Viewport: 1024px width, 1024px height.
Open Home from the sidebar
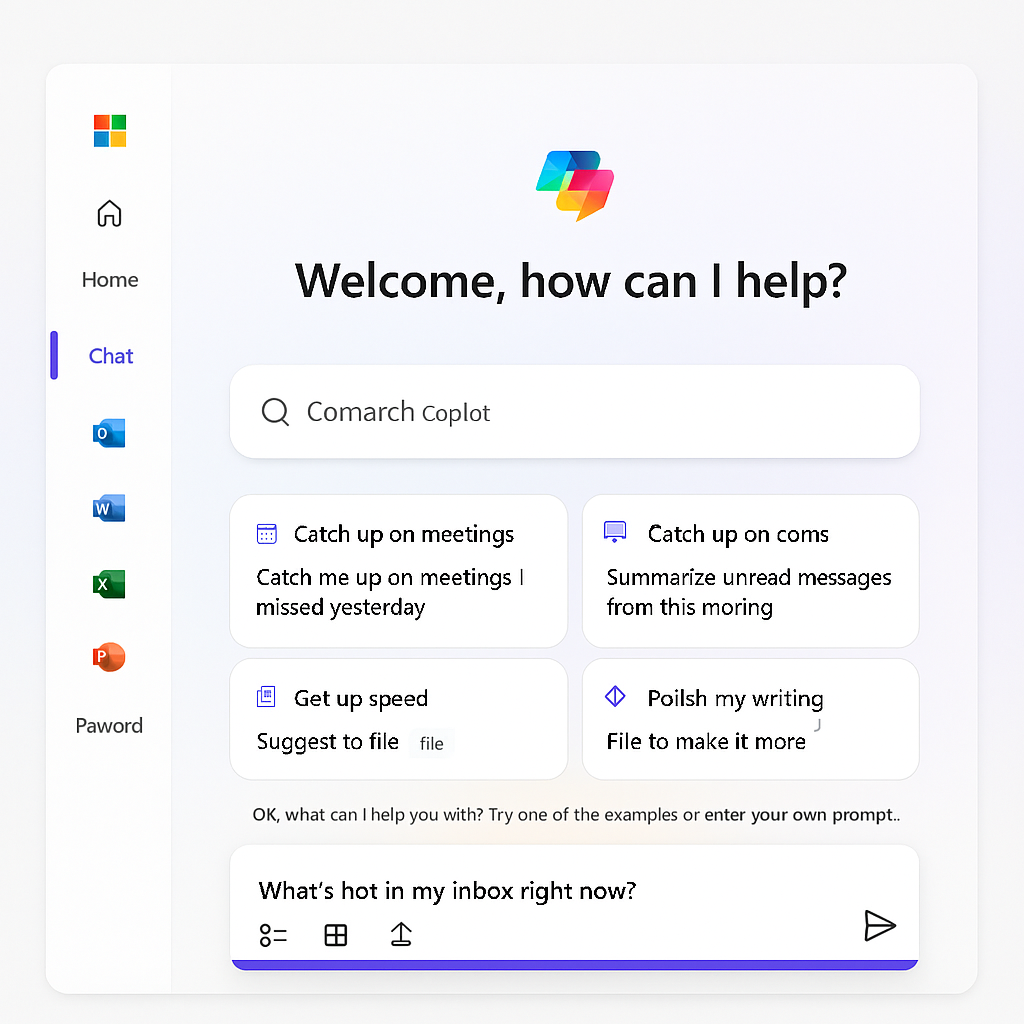(109, 213)
